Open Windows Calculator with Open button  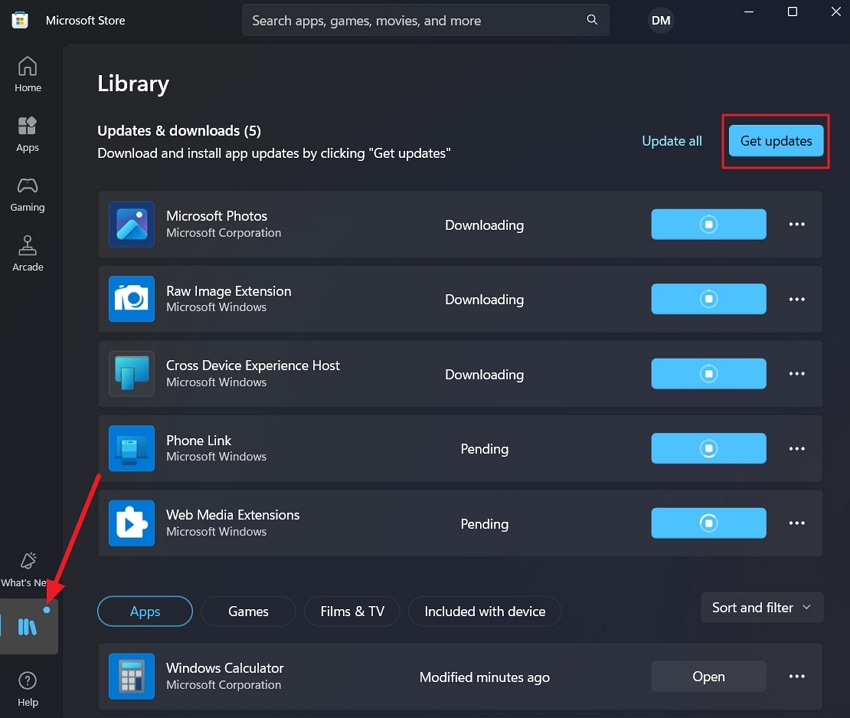[x=709, y=676]
